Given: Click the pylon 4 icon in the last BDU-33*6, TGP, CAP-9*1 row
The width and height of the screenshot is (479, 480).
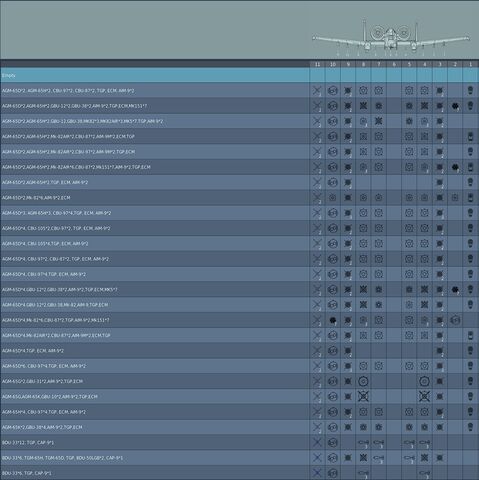Looking at the screenshot, I should coord(424,473).
